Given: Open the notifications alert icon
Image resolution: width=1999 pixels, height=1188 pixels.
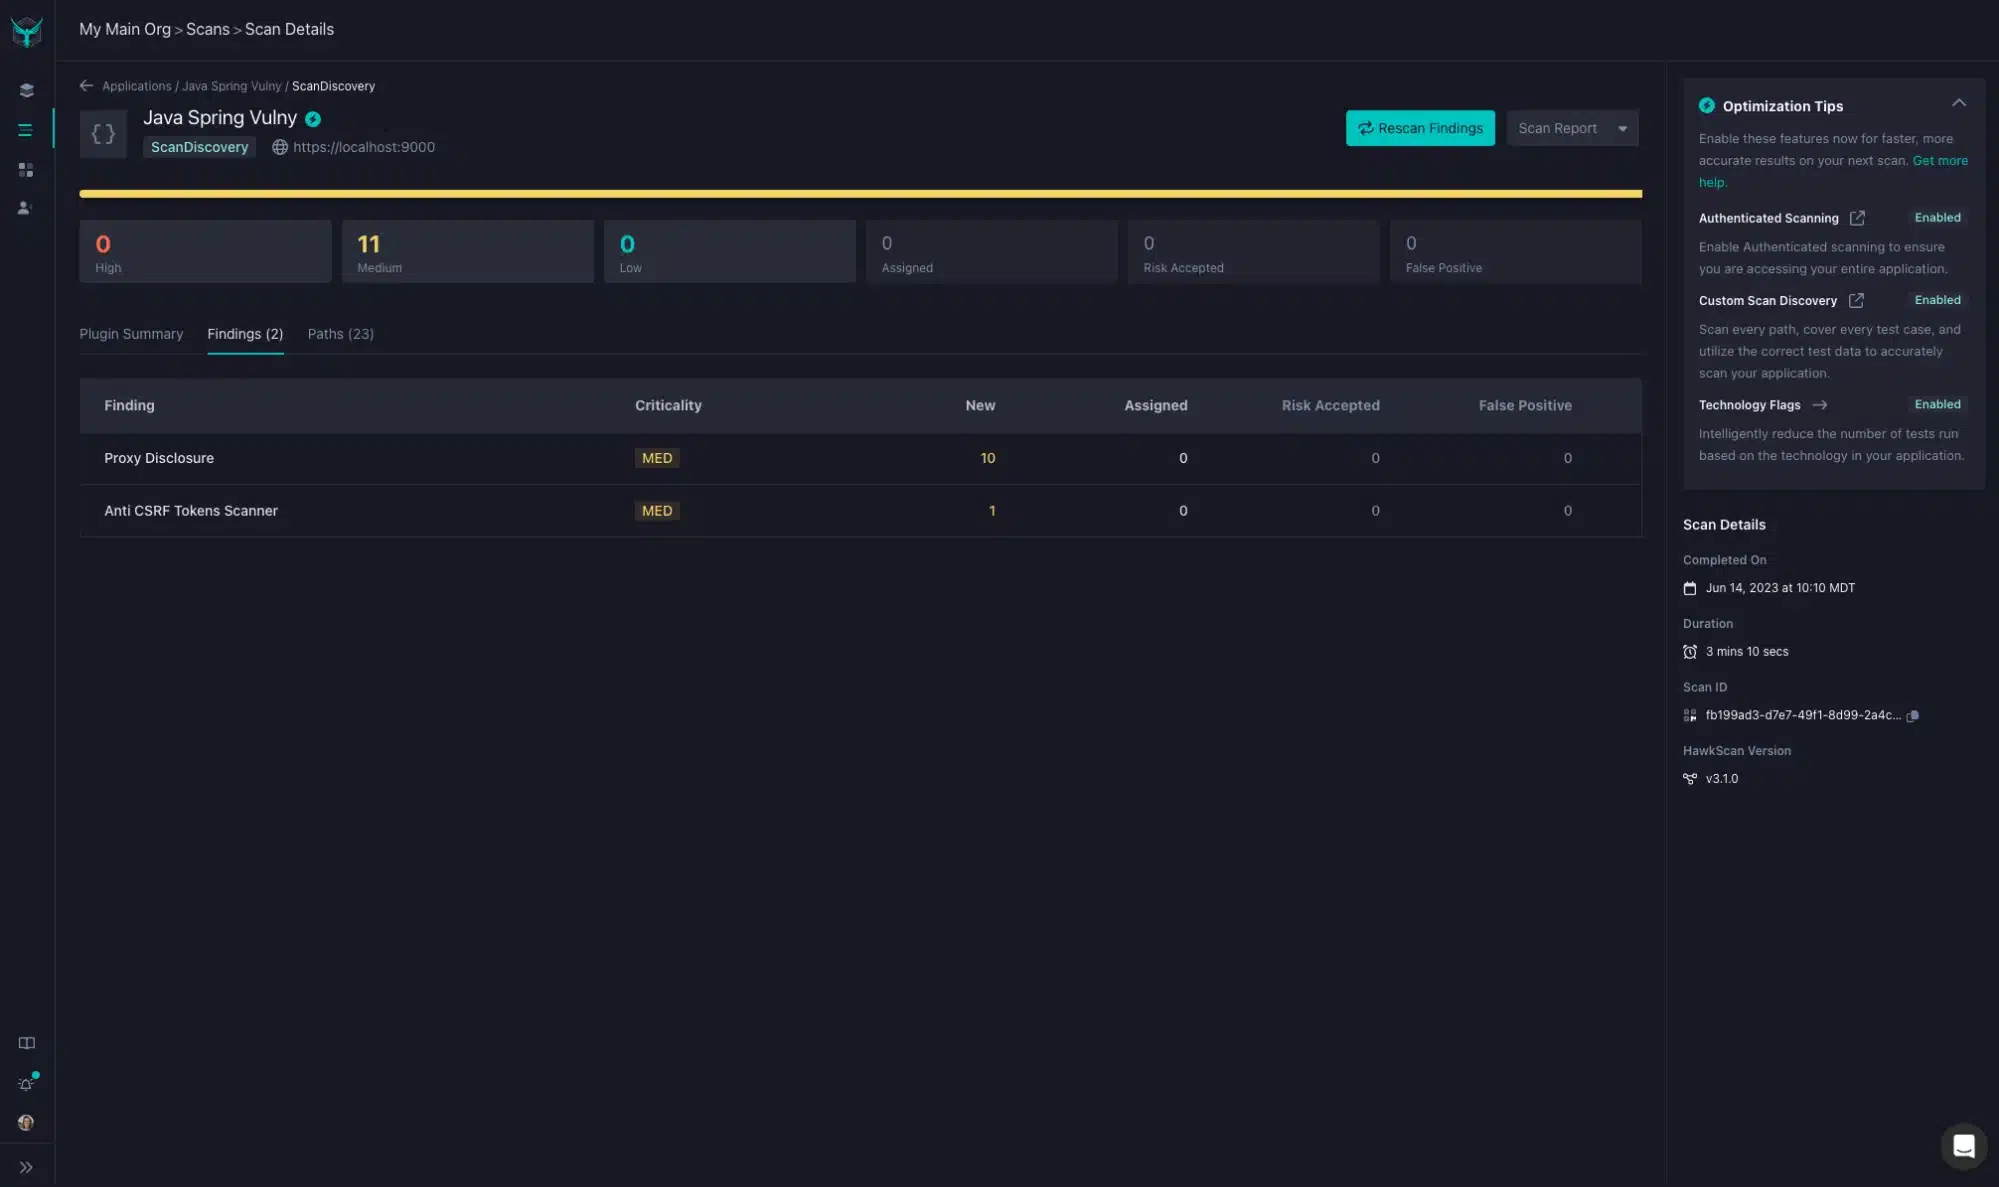Looking at the screenshot, I should [26, 1083].
